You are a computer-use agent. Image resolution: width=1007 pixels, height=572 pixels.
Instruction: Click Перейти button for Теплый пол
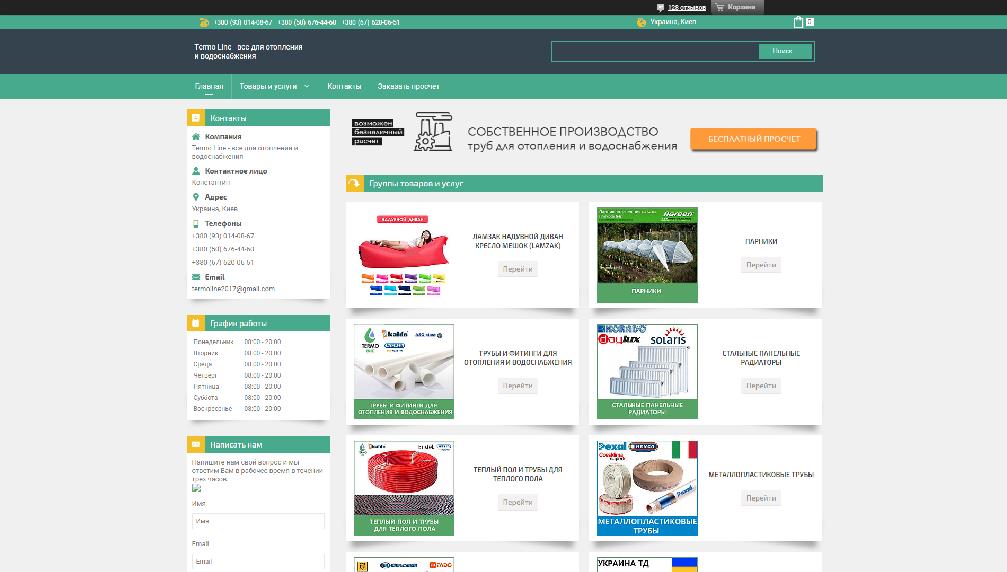click(518, 502)
